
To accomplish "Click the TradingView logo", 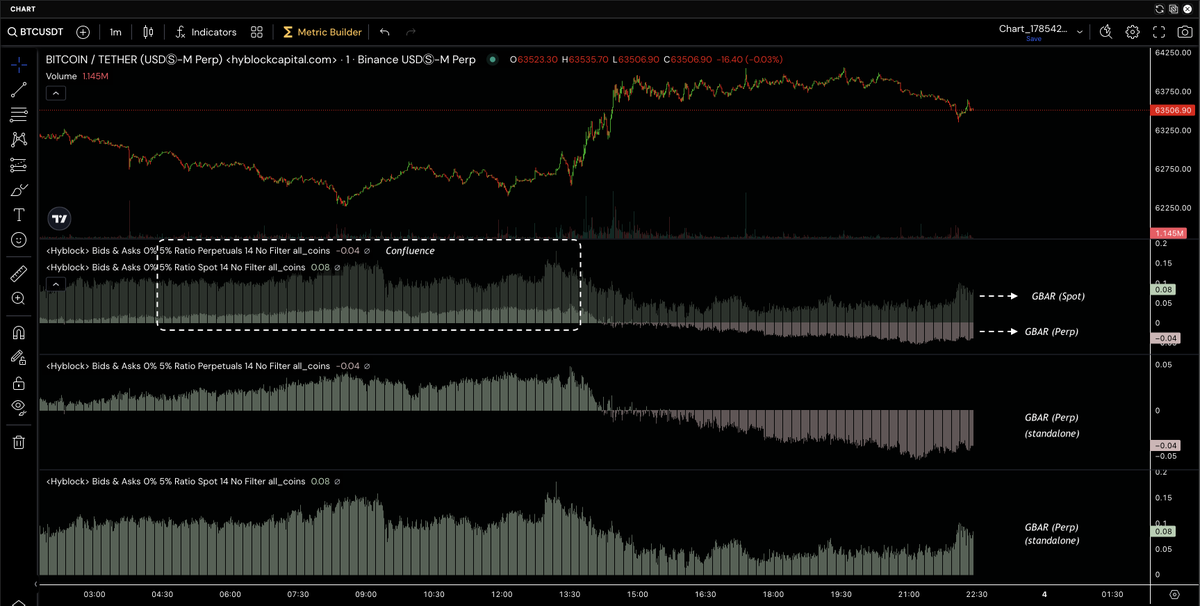I will click(60, 218).
